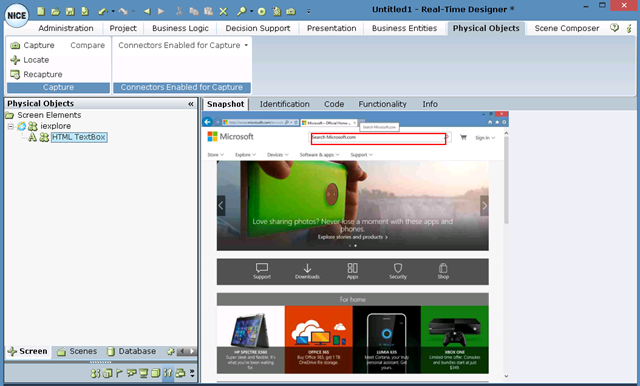Click the NICE application menu orb
Image resolution: width=640 pixels, height=386 pixels.
click(x=16, y=16)
